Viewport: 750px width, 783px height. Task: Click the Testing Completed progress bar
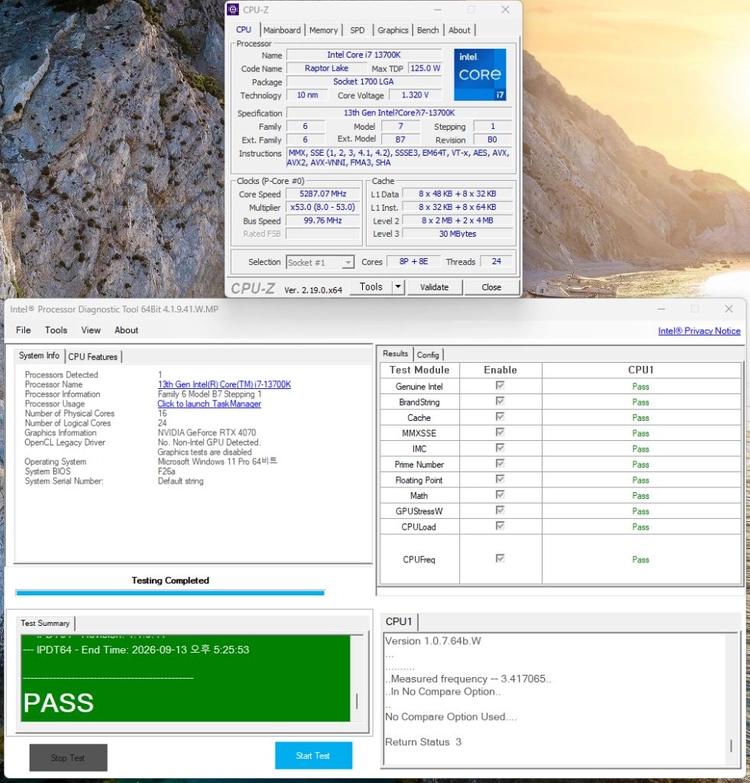coord(170,593)
